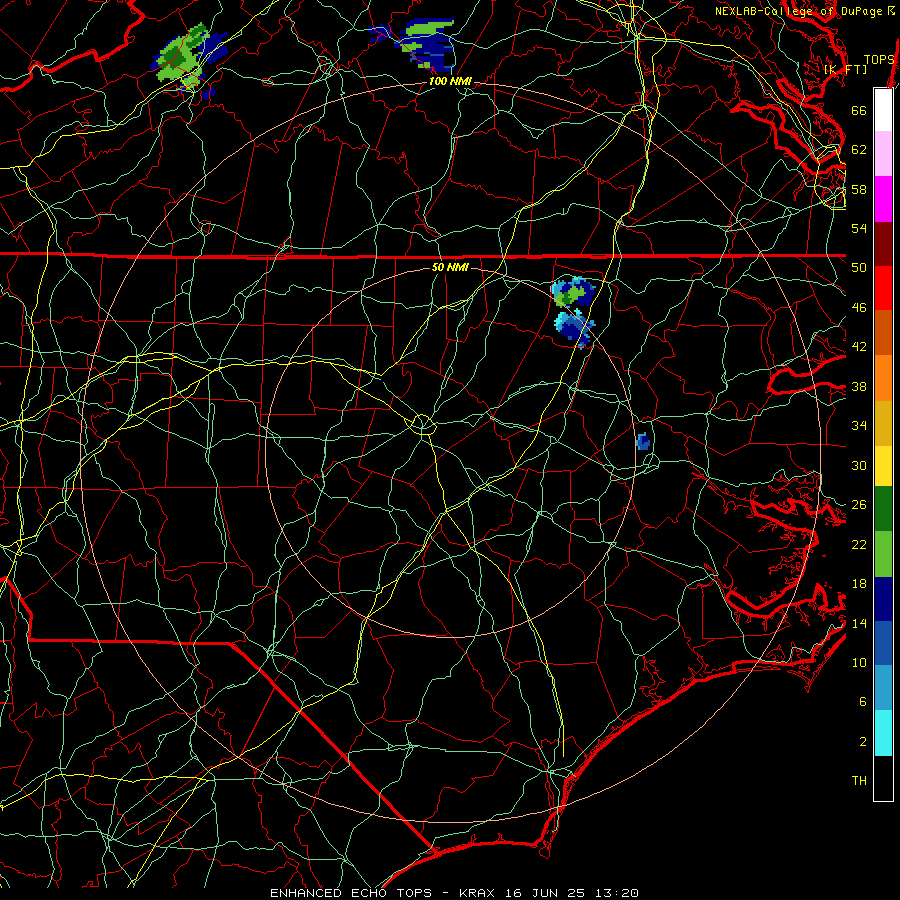
Task: Click the green-cored echo near the 50 NMI ring
Action: (571, 293)
